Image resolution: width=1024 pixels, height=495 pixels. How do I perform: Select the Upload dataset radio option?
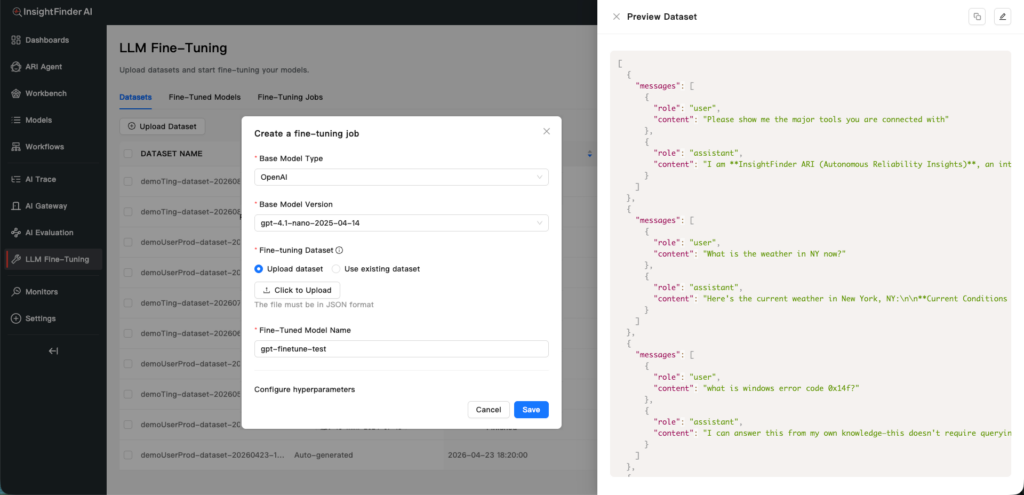[259, 268]
